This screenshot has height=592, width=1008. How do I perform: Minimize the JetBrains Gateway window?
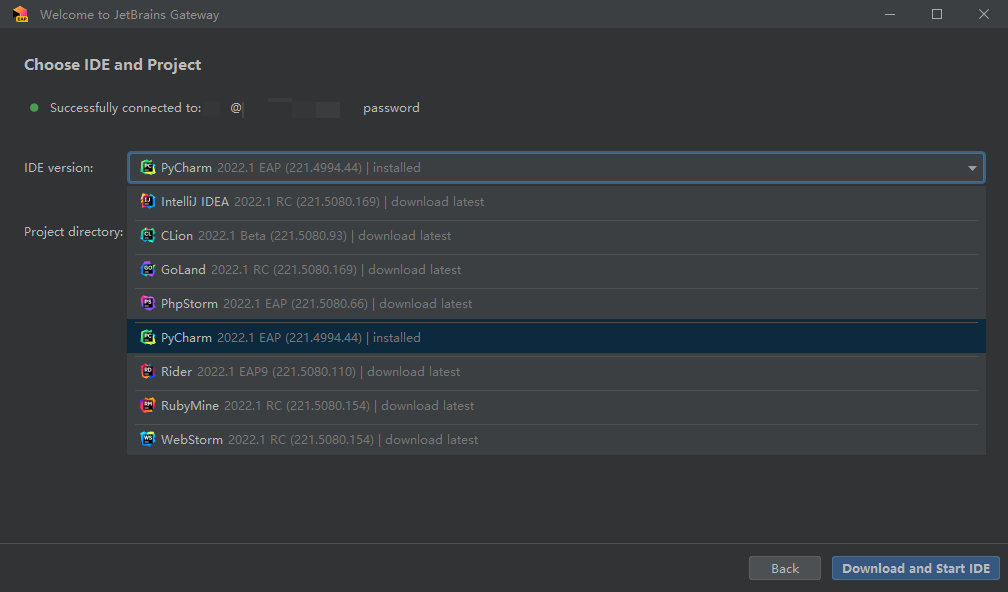[890, 14]
